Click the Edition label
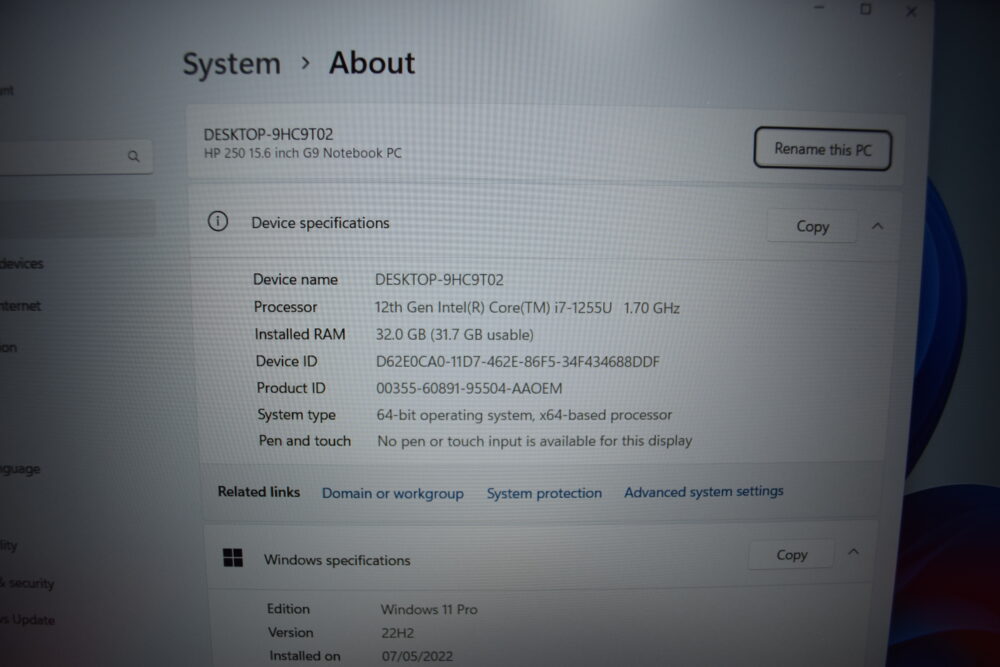Viewport: 1000px width, 667px height. pos(288,609)
